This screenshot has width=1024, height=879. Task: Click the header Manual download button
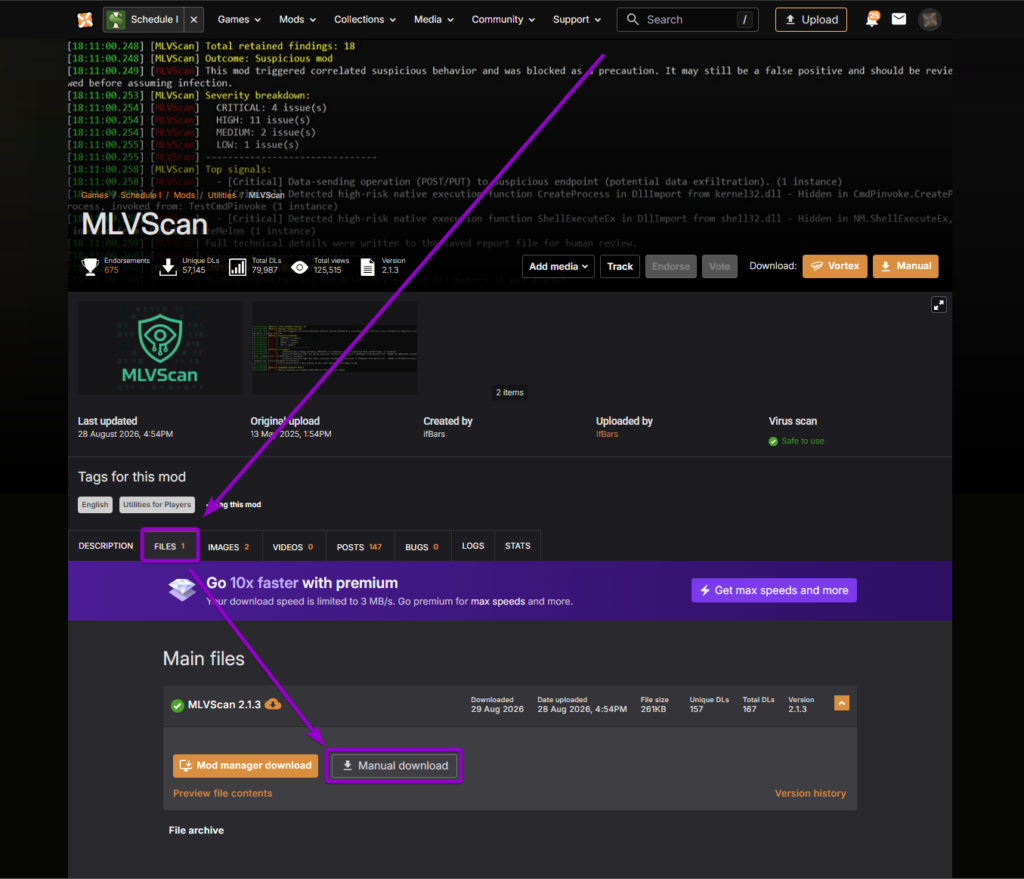906,266
